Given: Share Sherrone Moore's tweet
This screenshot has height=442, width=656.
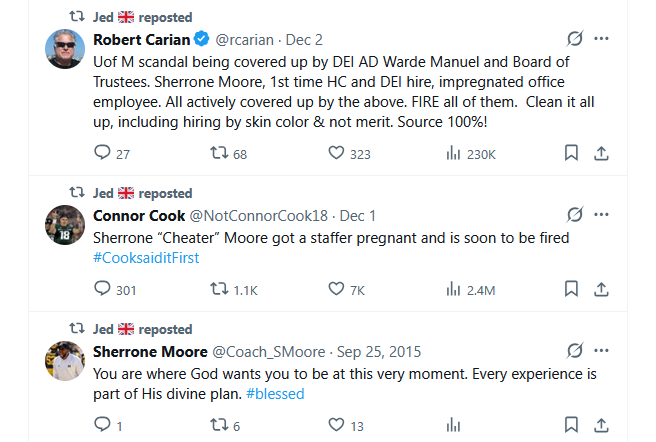Looking at the screenshot, I should 601,425.
